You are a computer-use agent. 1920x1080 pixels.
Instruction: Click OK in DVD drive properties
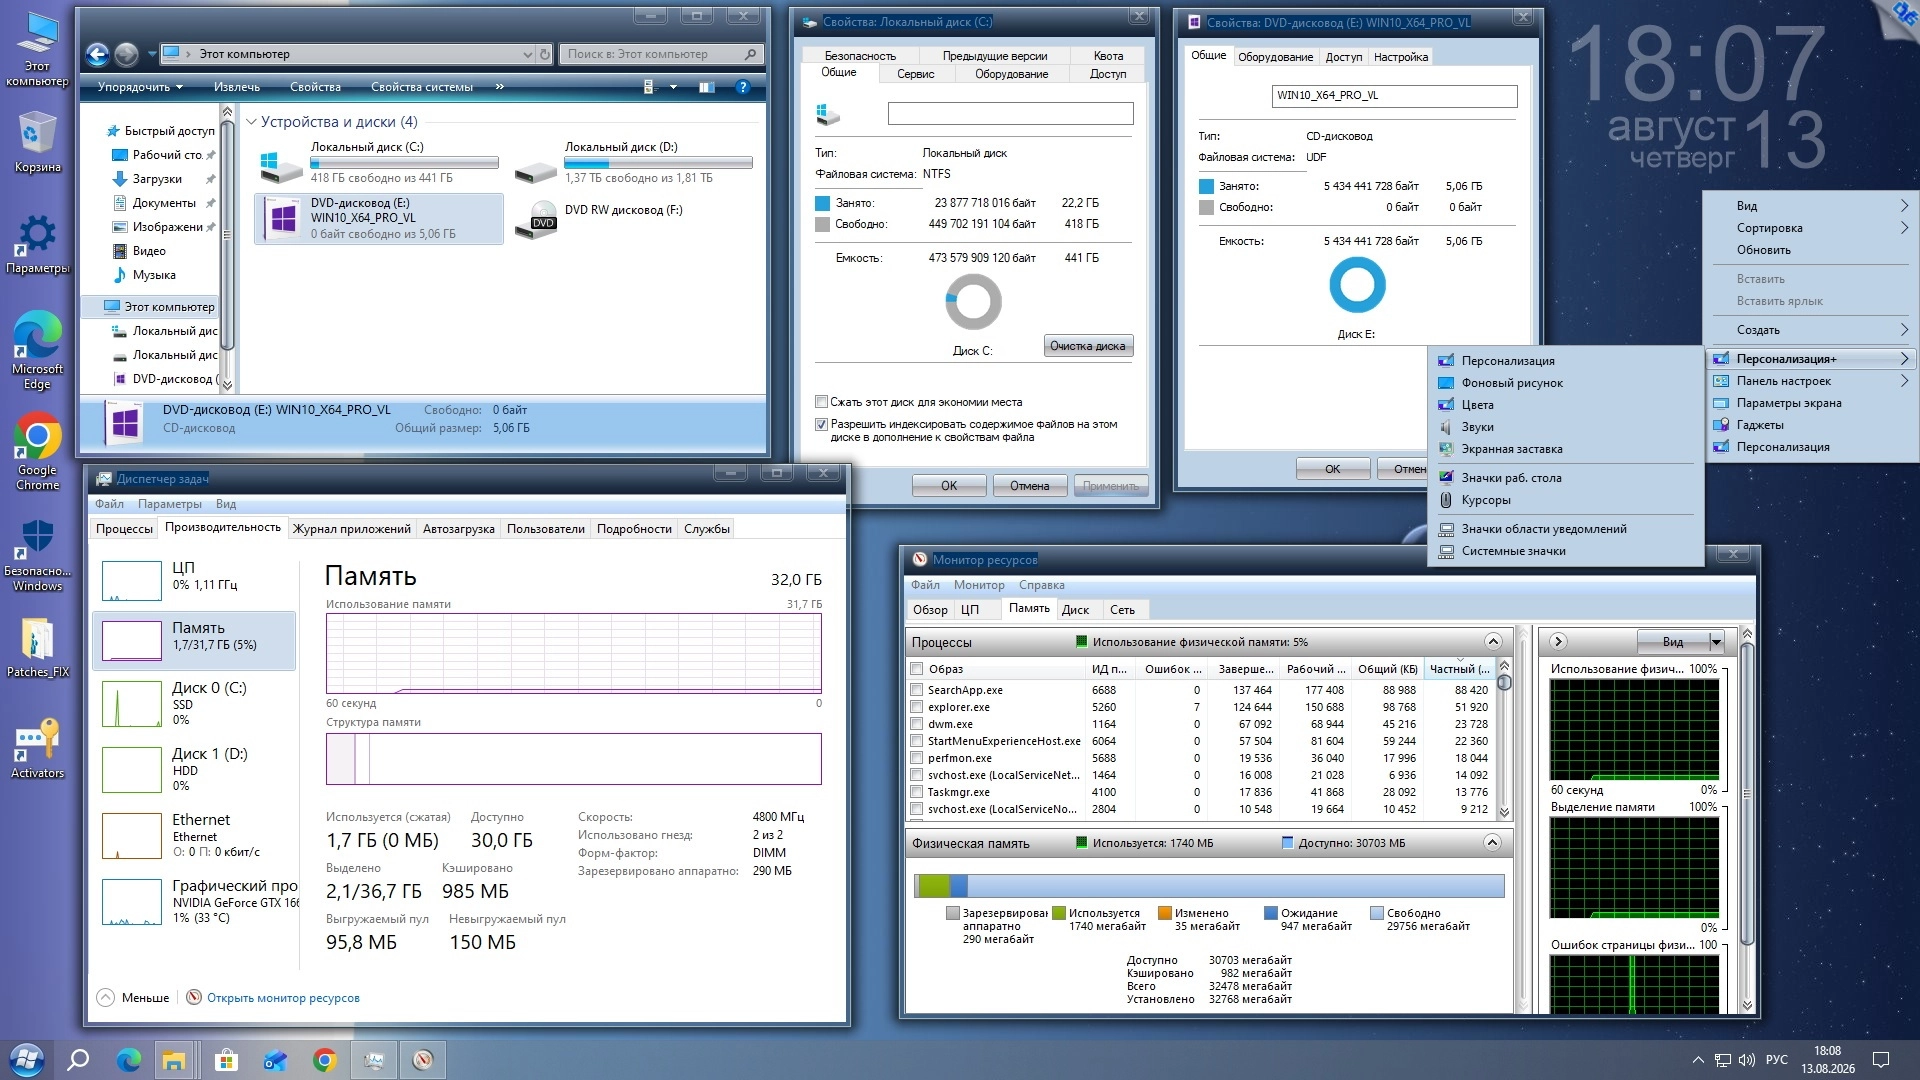(x=1333, y=469)
